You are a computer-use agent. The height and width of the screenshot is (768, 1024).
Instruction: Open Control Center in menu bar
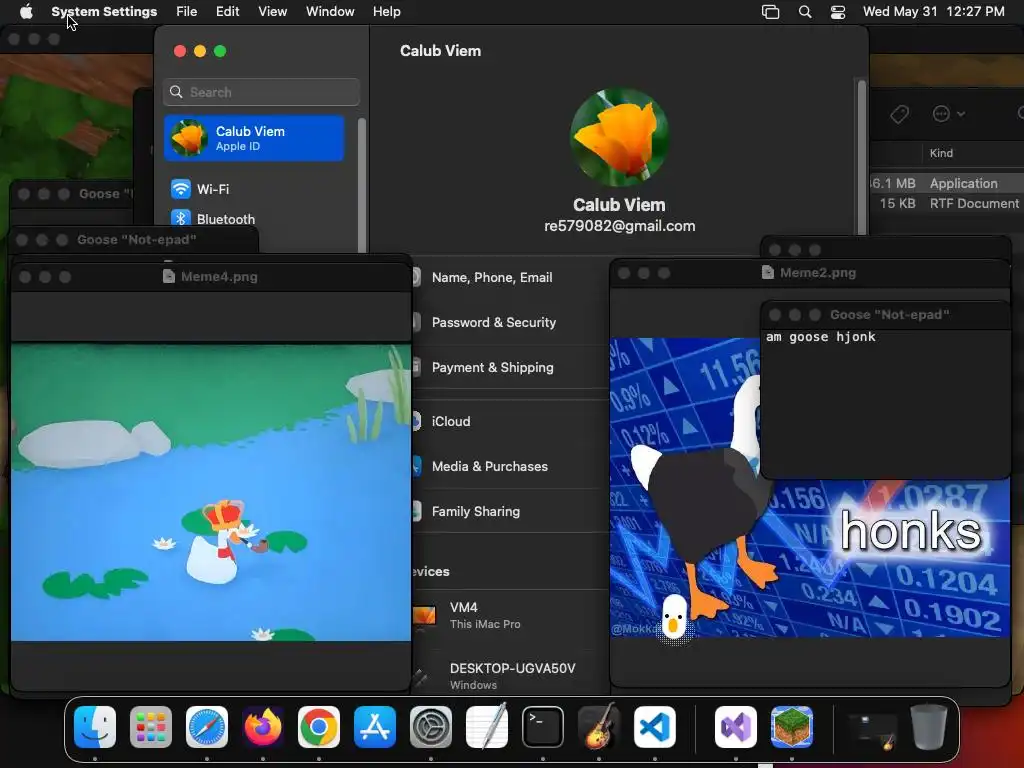838,12
